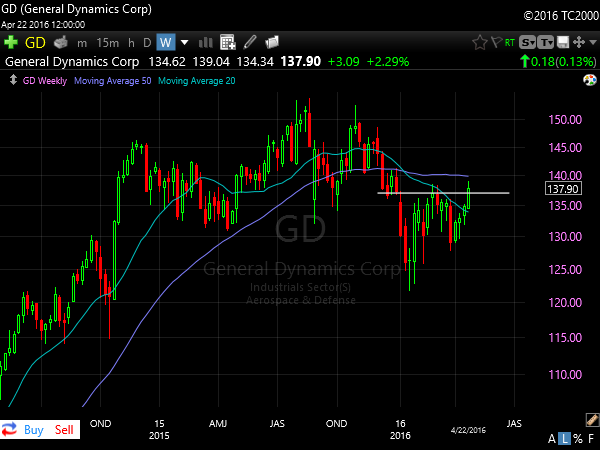Click the blue-red swap arrows icon beside Buy
The image size is (600, 450).
click(x=9, y=429)
